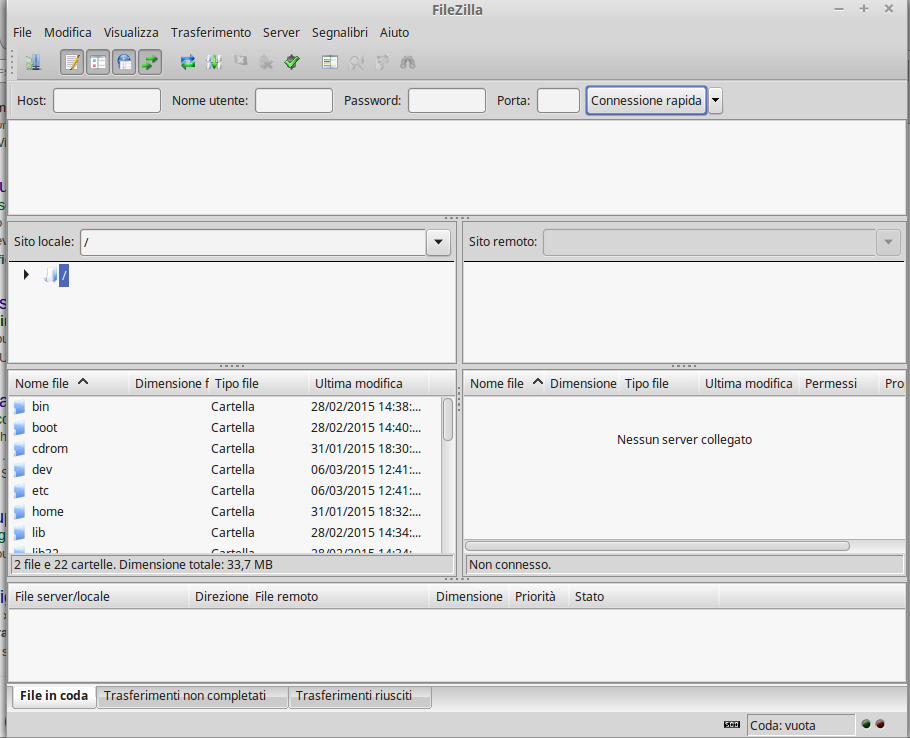
Task: Focus the Password input field
Action: pos(447,100)
